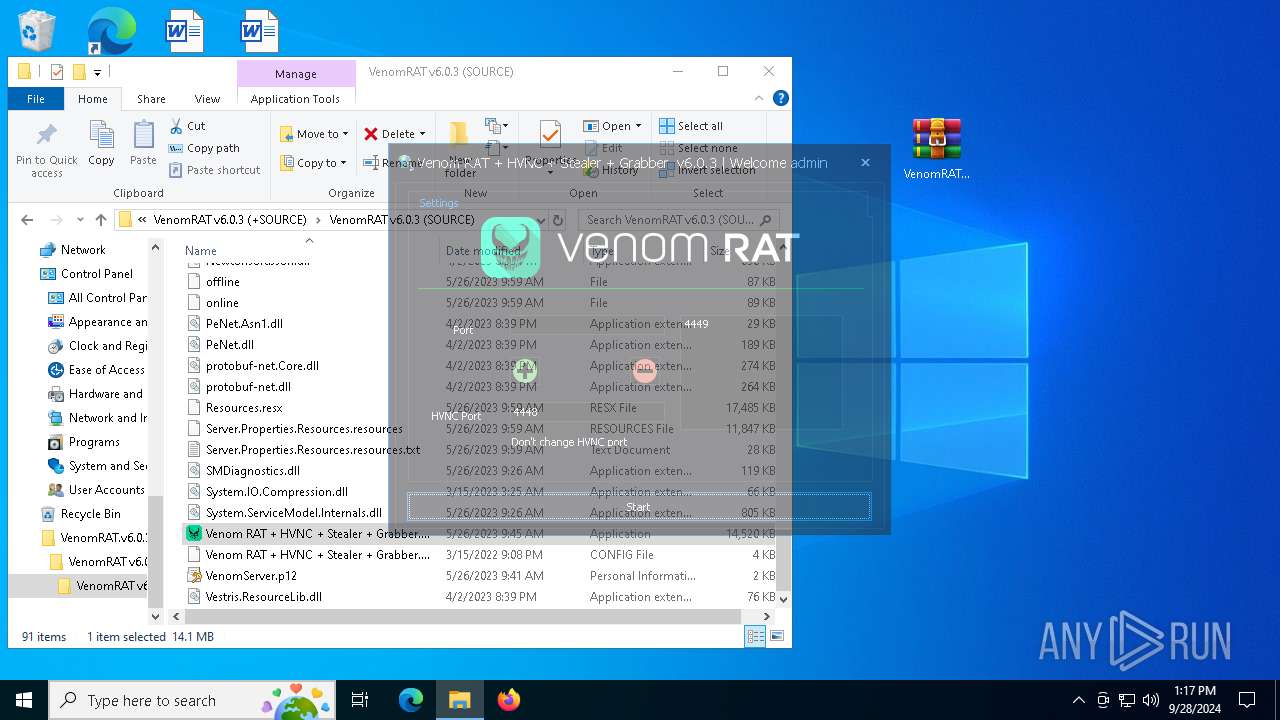Viewport: 1280px width, 720px height.
Task: Click the Cut scissors icon
Action: [176, 126]
